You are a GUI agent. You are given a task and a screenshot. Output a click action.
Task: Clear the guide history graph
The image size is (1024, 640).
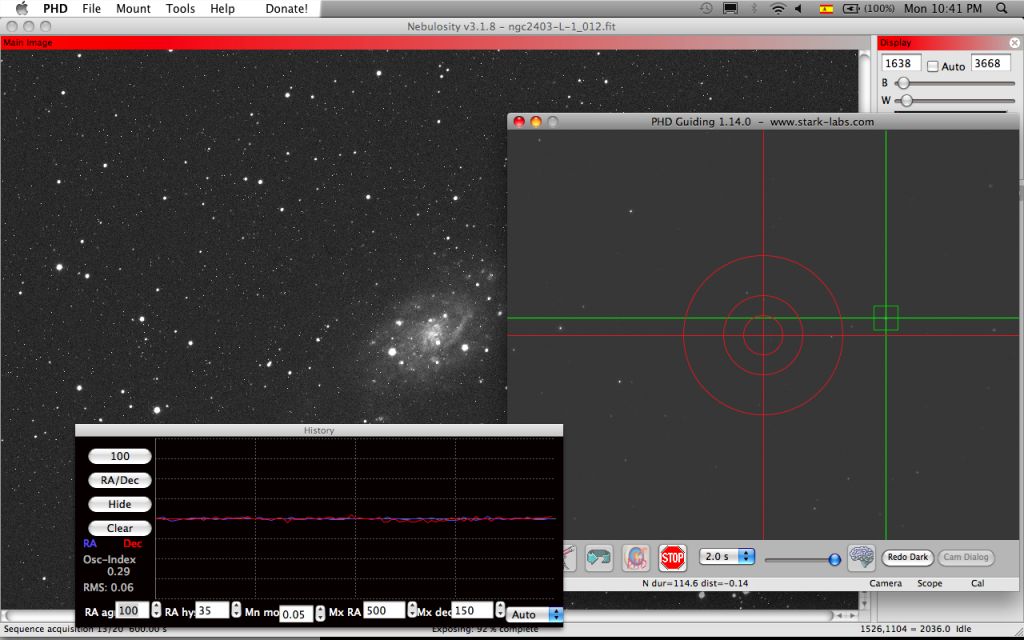(x=119, y=528)
